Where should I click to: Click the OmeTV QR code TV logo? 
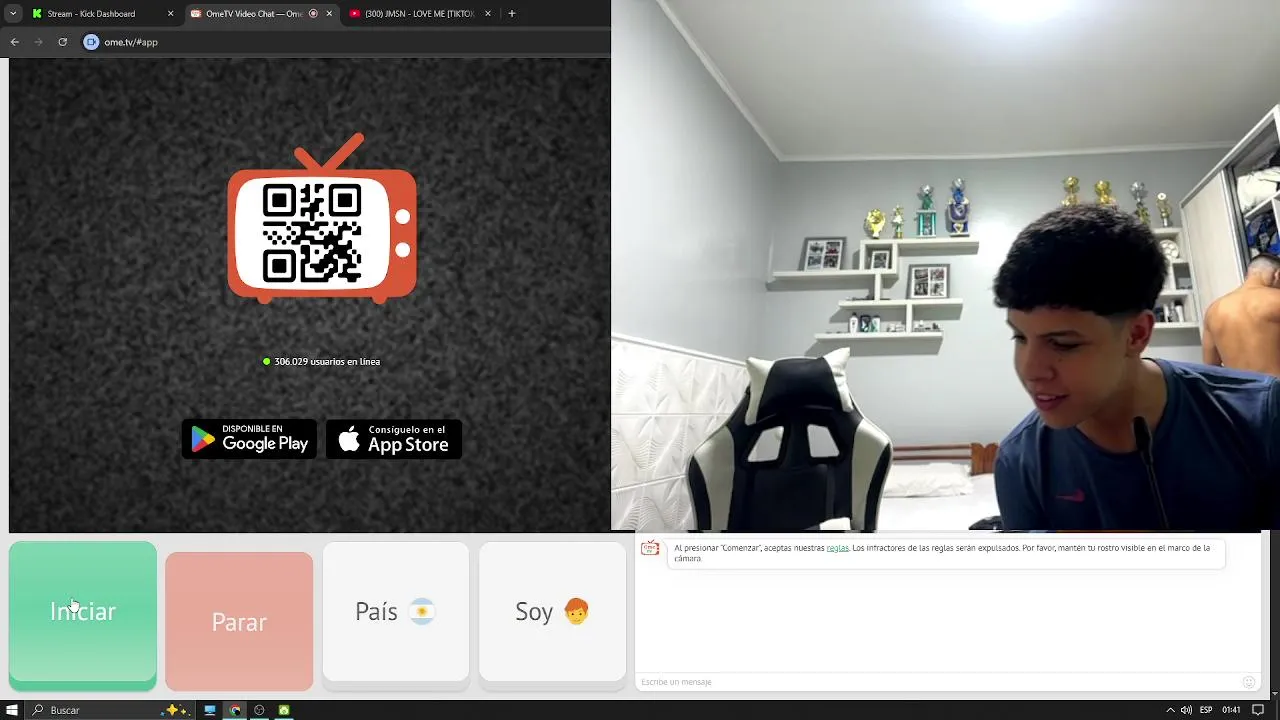[322, 218]
